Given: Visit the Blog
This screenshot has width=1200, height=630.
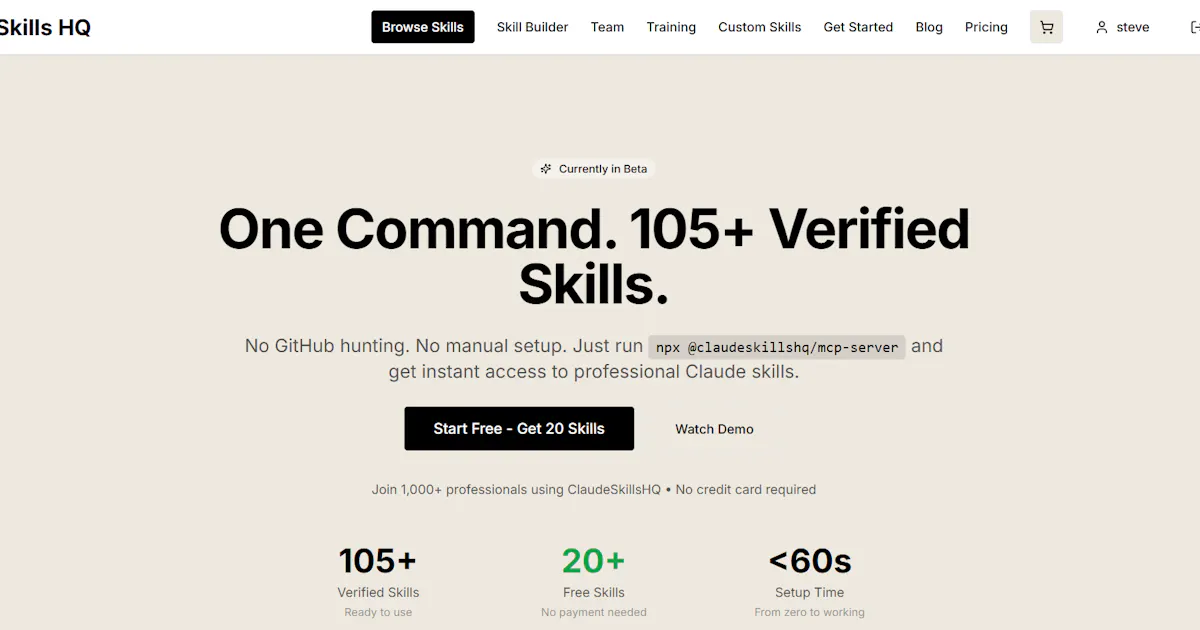Looking at the screenshot, I should pos(929,27).
